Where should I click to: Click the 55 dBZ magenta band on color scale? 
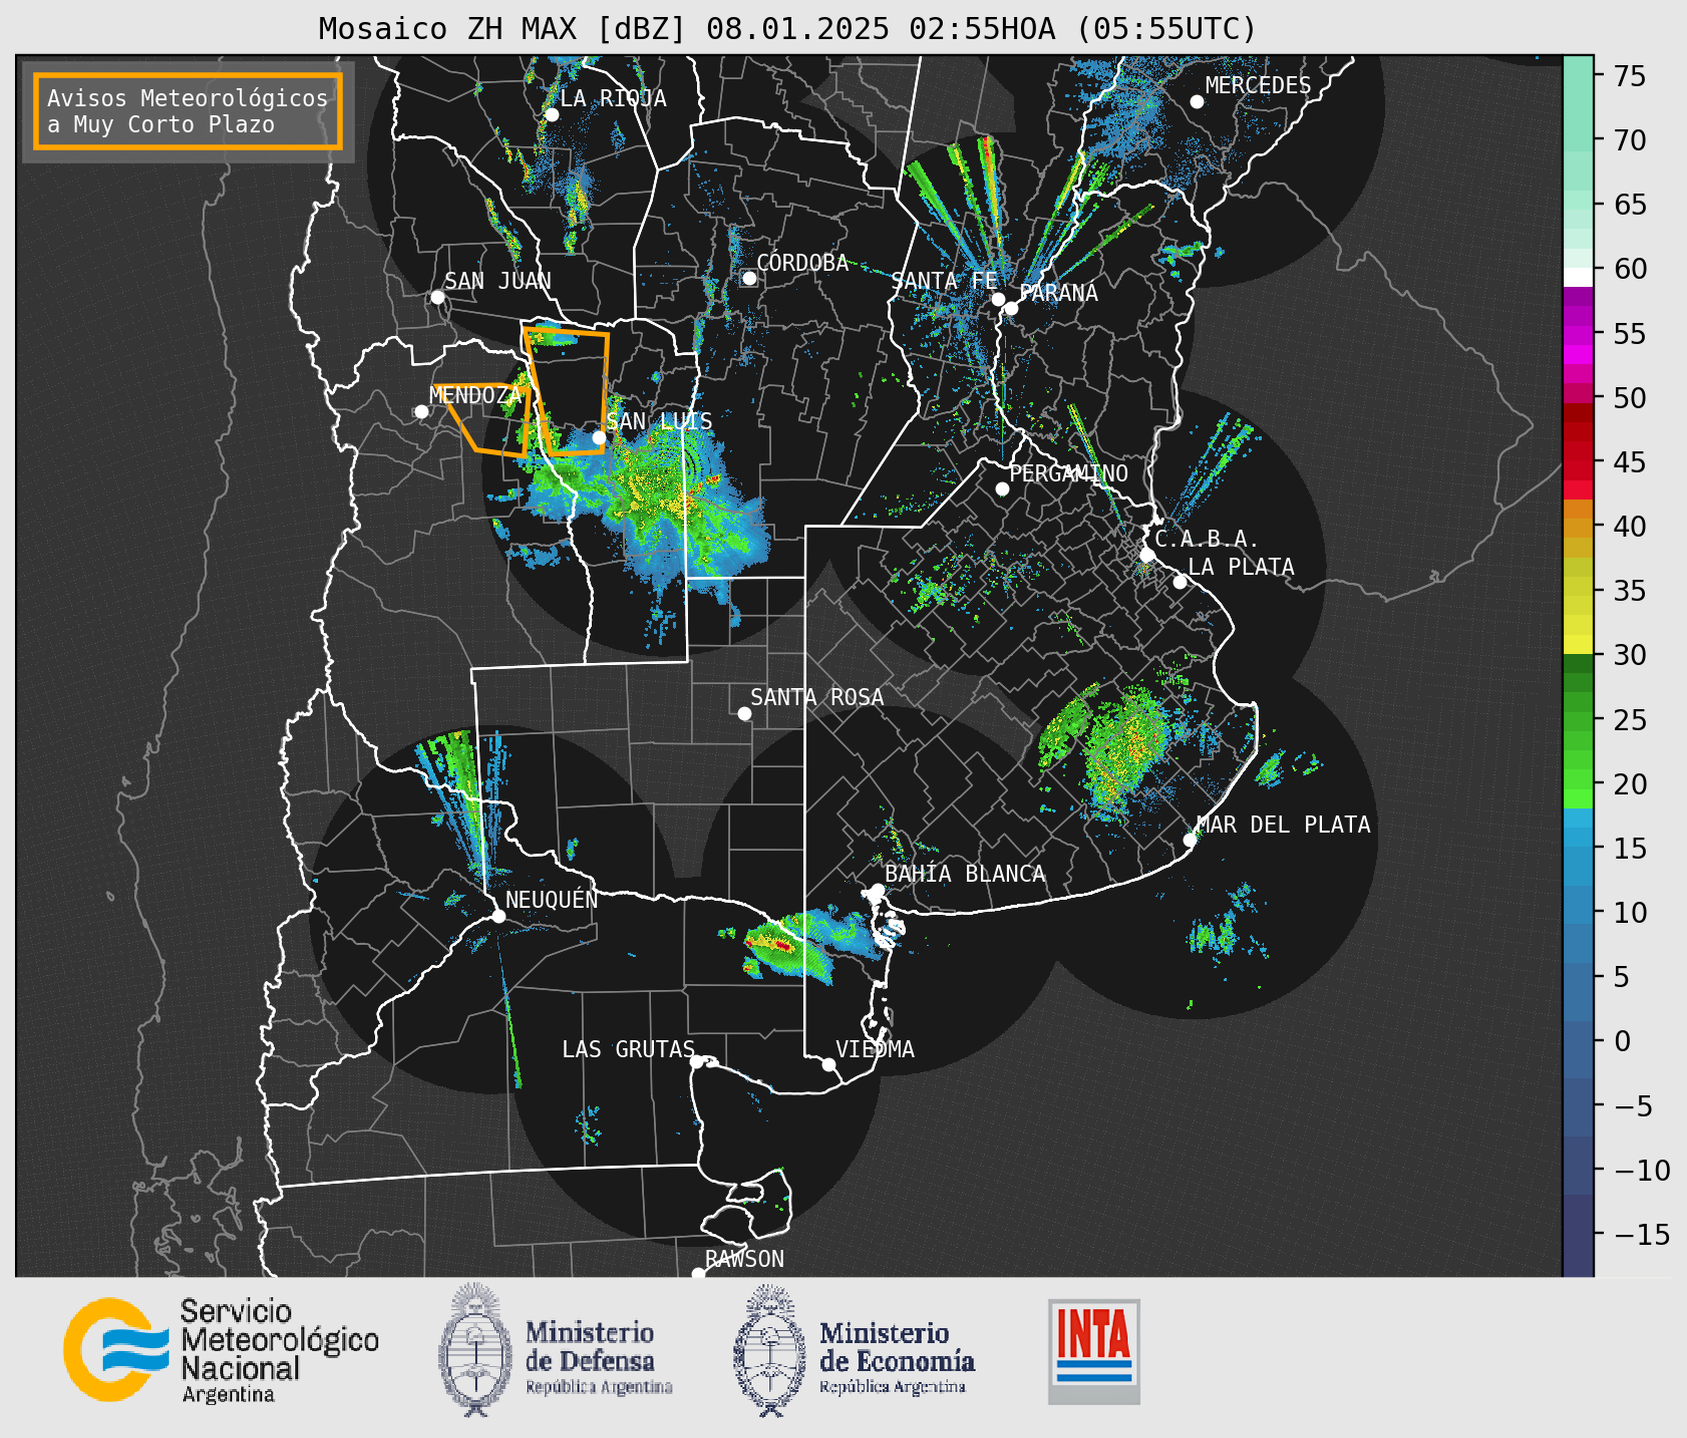1578,333
